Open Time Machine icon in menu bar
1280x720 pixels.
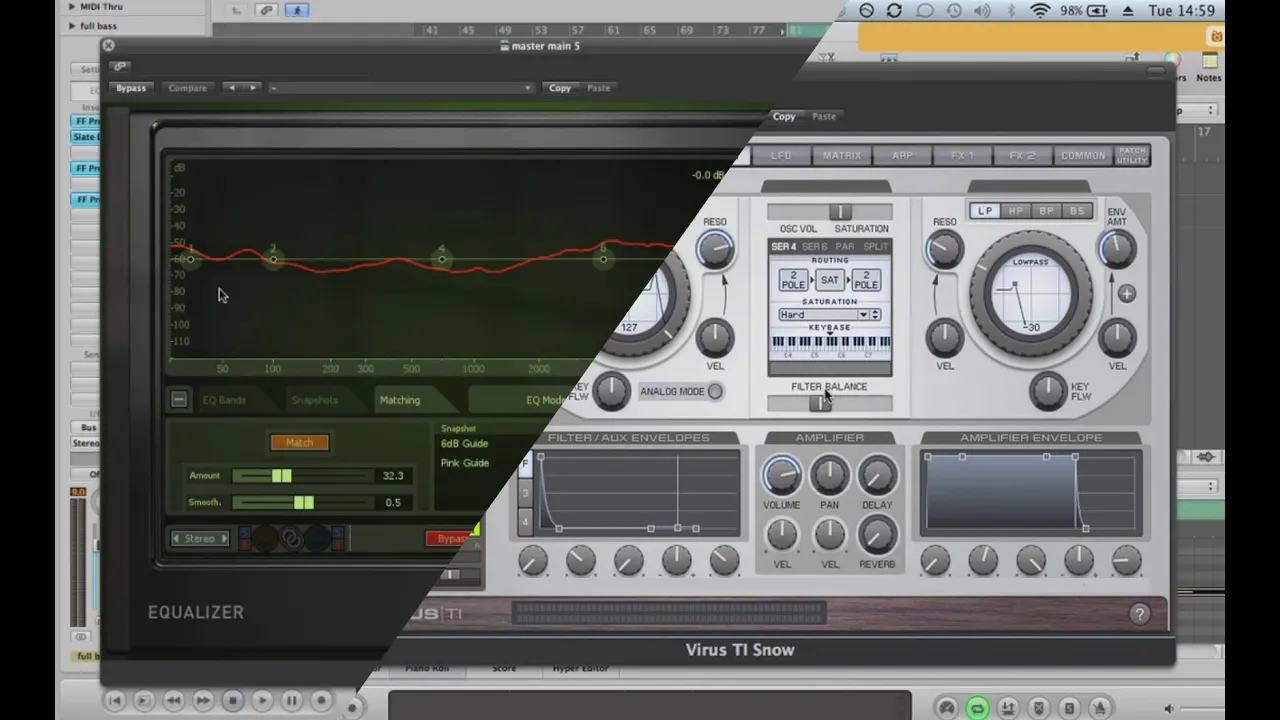point(954,11)
